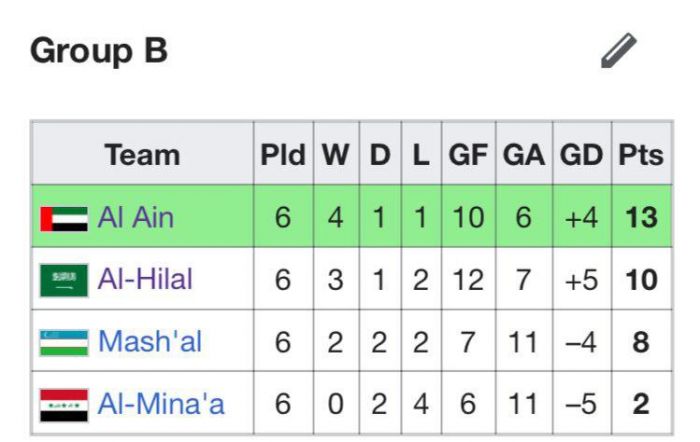
Task: Click the UAE flag next to Al Ain
Action: point(64,218)
